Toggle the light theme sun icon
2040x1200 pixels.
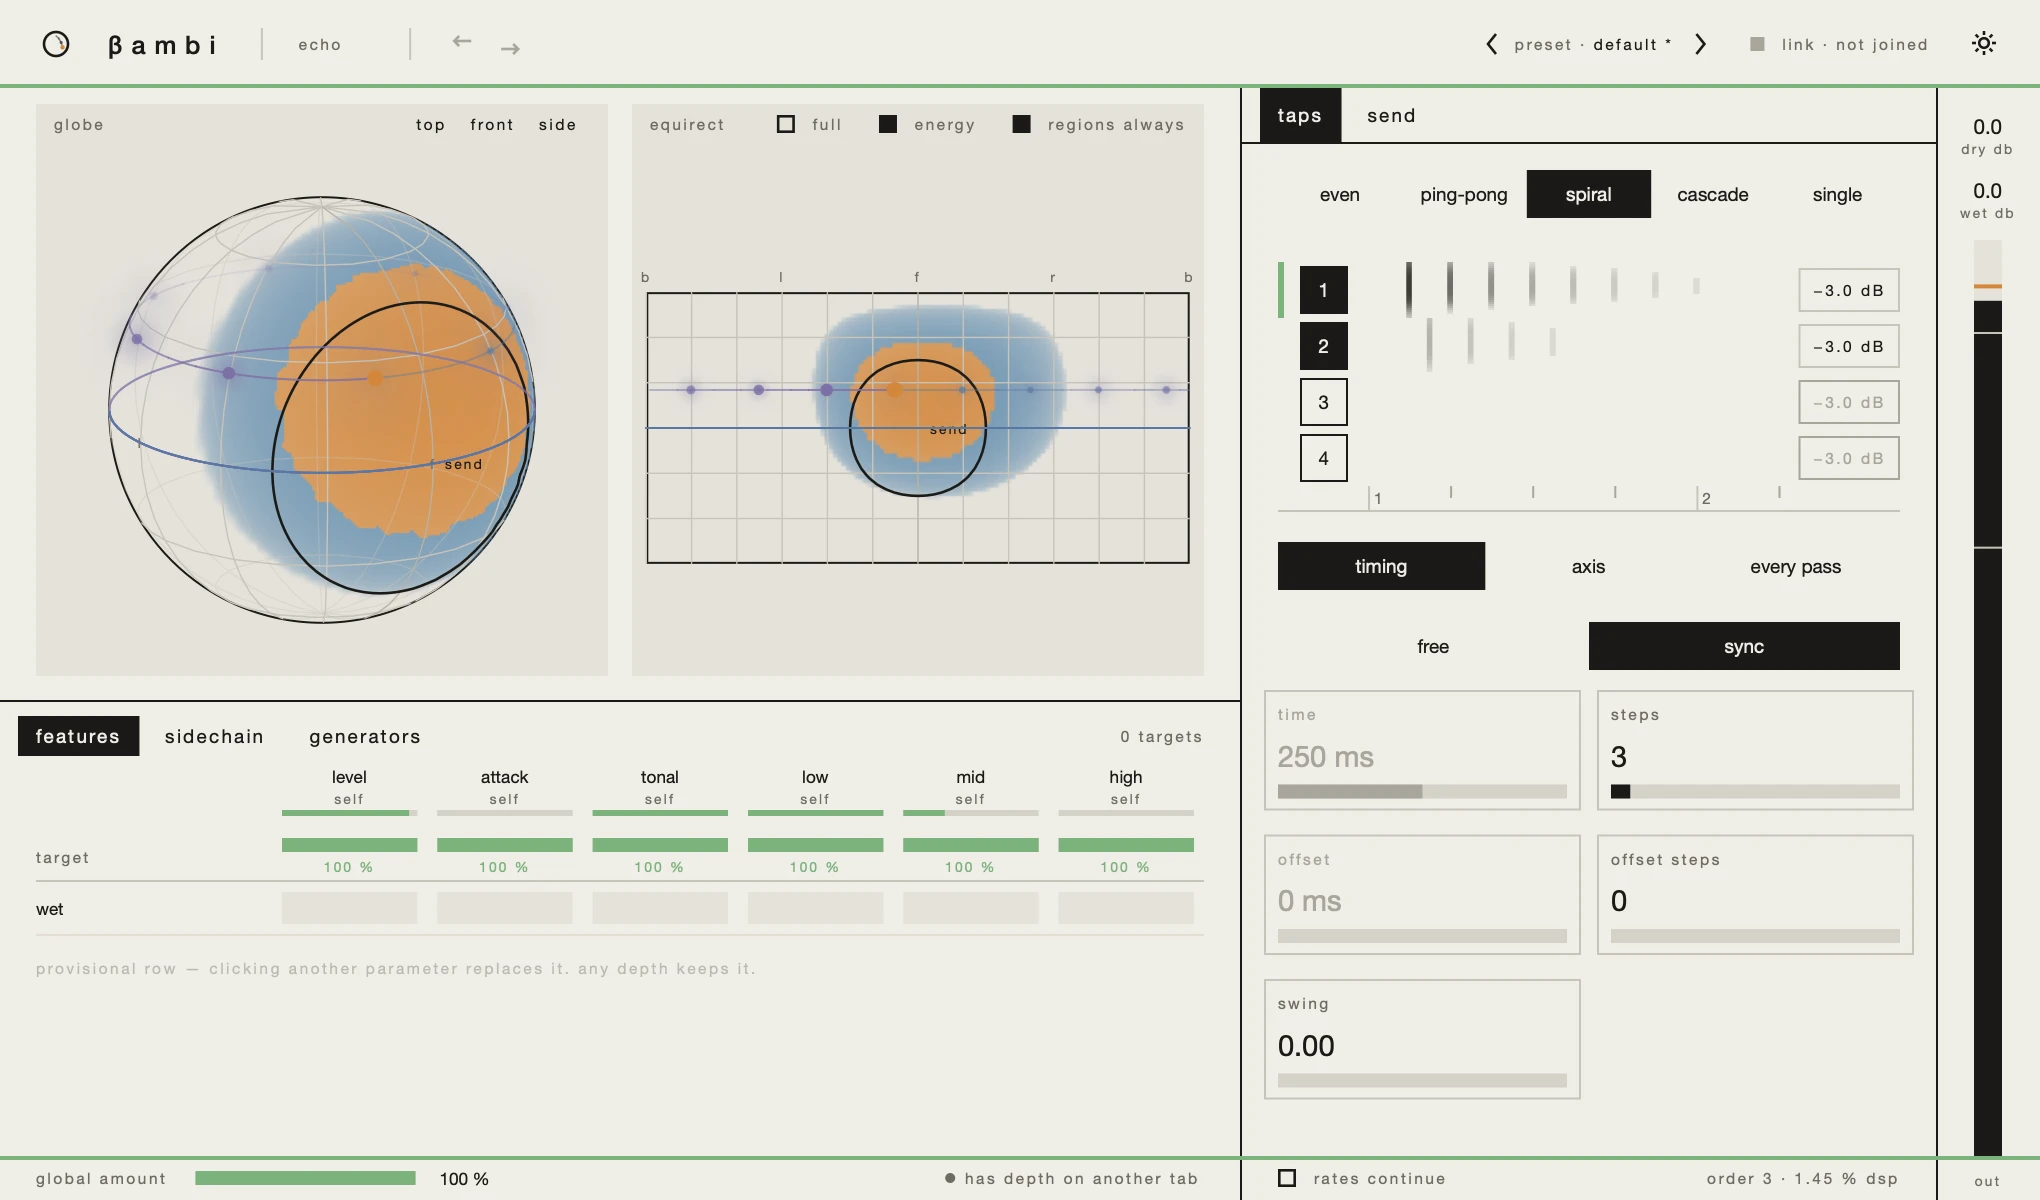coord(1984,43)
